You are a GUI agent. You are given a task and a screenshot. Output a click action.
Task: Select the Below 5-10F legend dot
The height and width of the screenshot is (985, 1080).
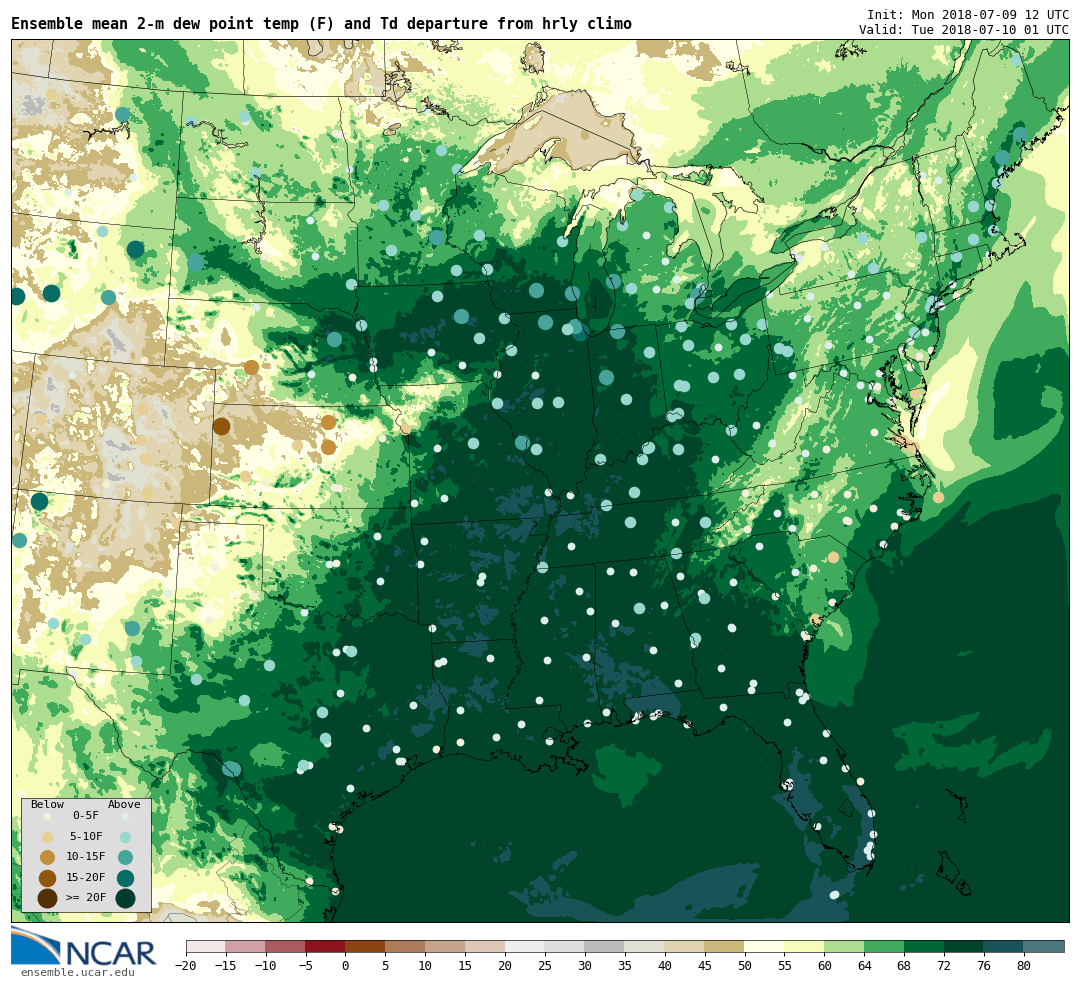pos(48,837)
